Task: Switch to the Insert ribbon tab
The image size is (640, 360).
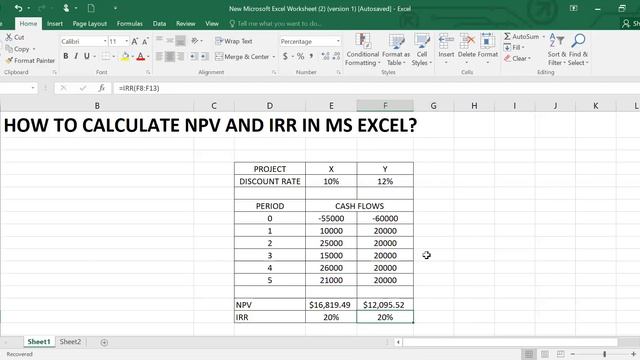Action: pyautogui.click(x=55, y=24)
